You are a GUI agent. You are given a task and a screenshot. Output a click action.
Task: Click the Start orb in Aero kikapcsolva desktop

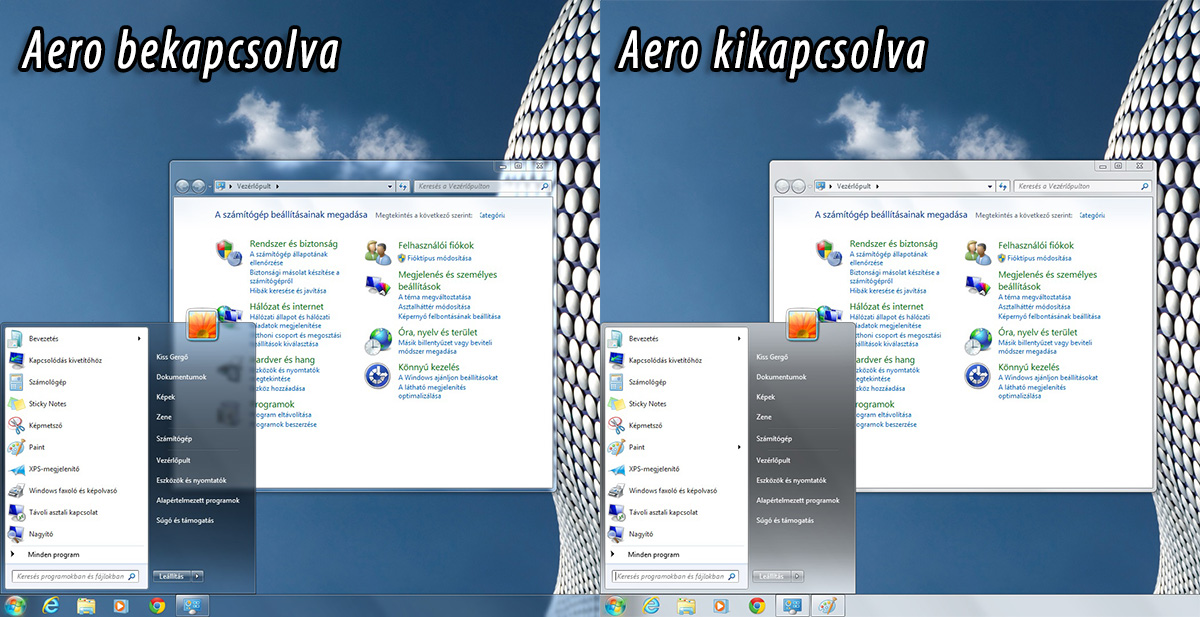click(615, 605)
